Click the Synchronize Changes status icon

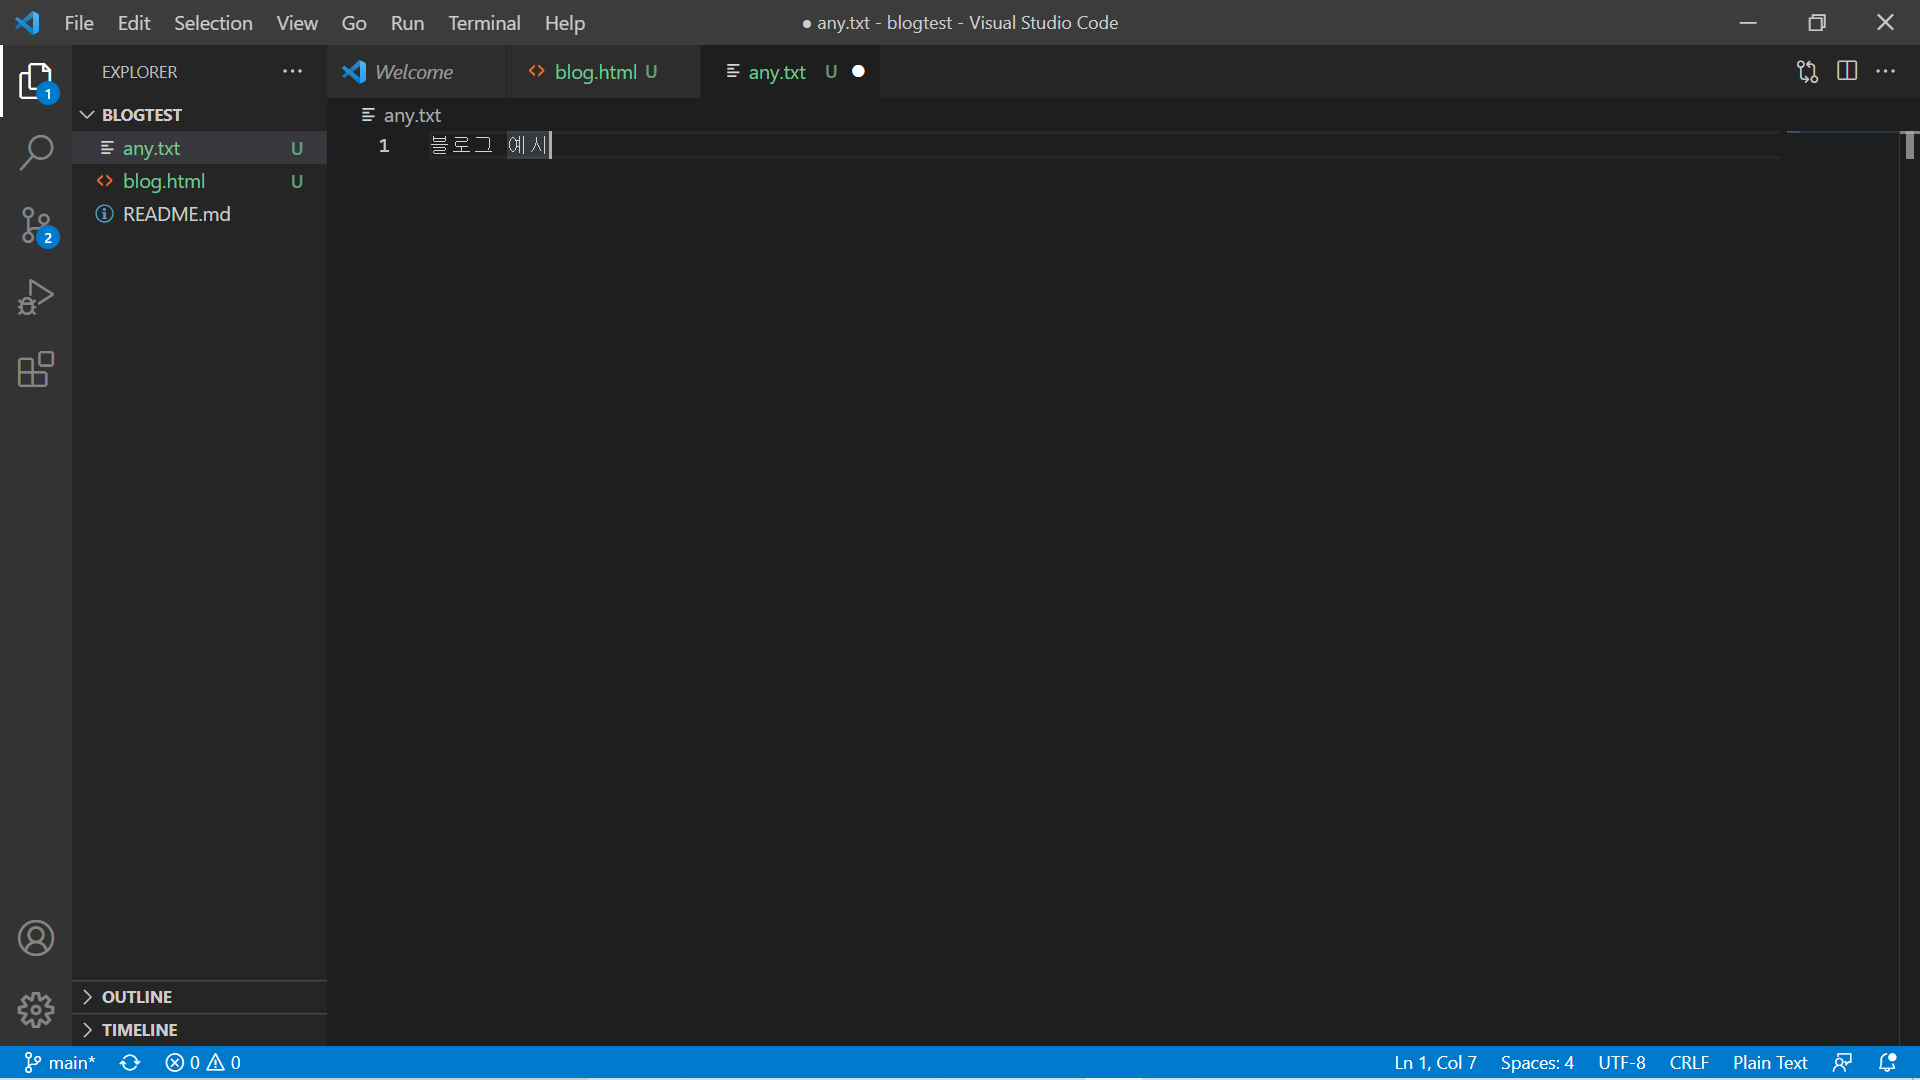(x=130, y=1063)
